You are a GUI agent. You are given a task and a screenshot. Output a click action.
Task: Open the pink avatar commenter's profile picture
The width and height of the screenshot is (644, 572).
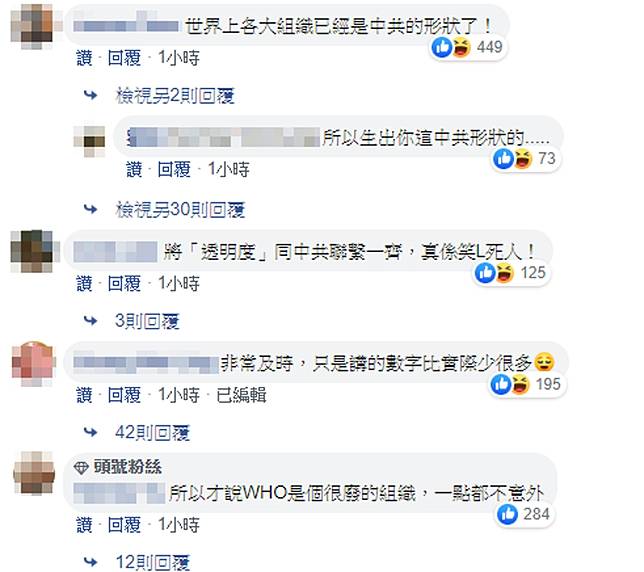point(33,364)
